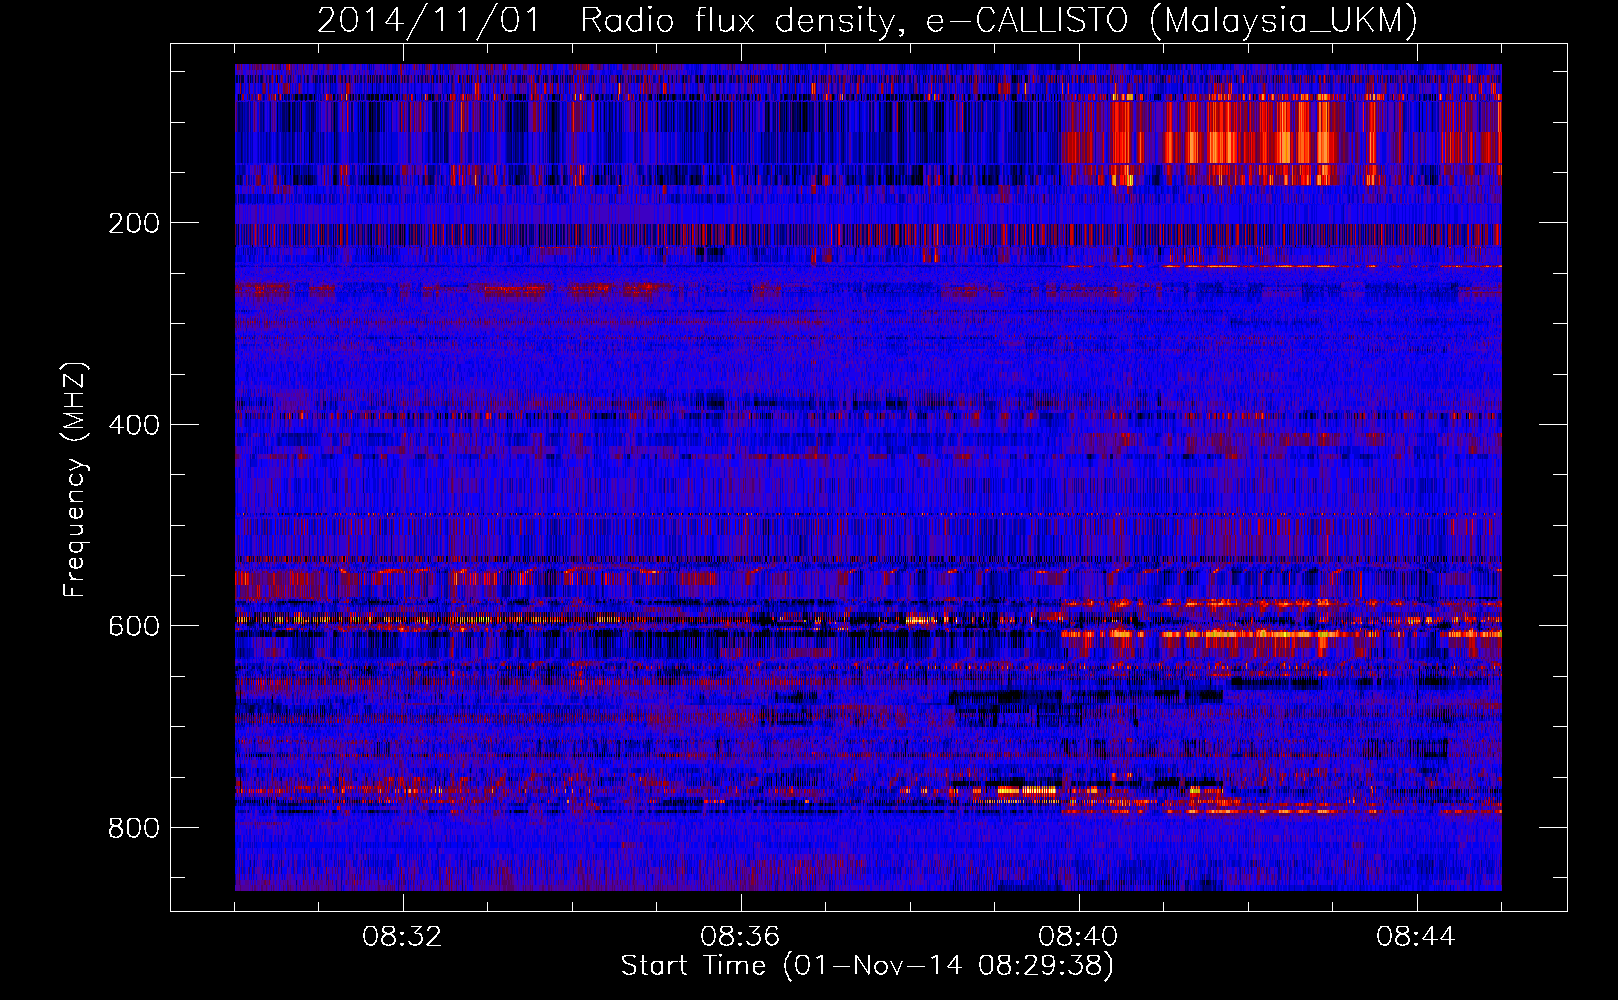Click the 600 frequency tick label
The image size is (1618, 1000).
point(133,626)
